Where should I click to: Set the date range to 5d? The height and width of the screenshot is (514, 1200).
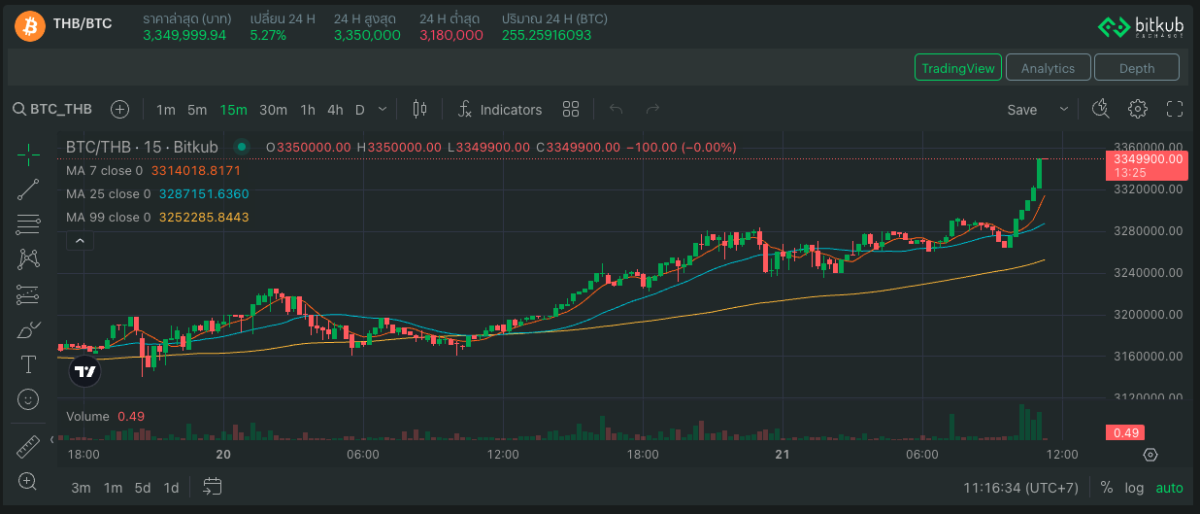tap(143, 488)
